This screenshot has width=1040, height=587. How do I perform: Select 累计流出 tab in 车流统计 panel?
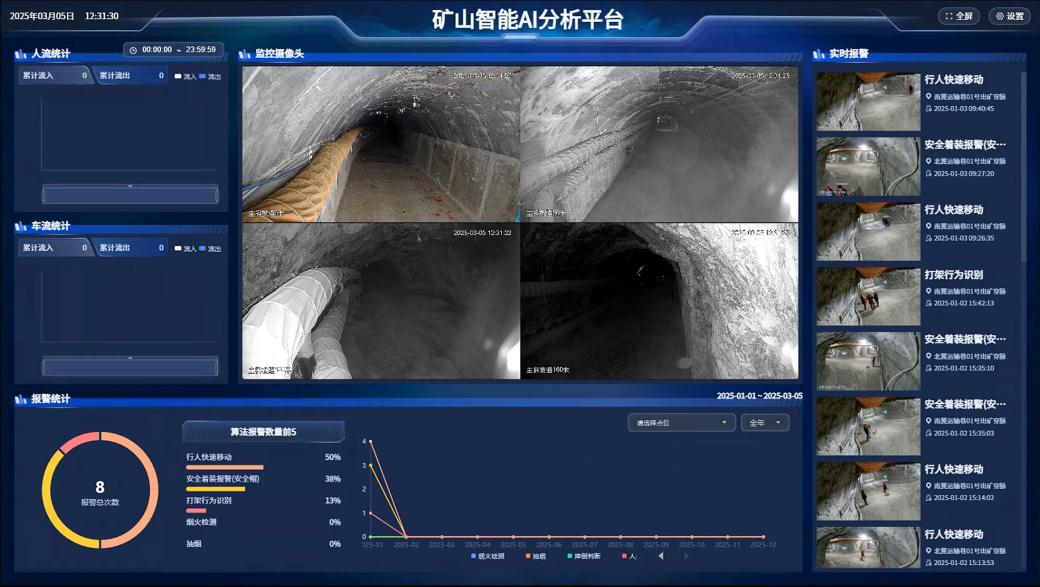[130, 247]
